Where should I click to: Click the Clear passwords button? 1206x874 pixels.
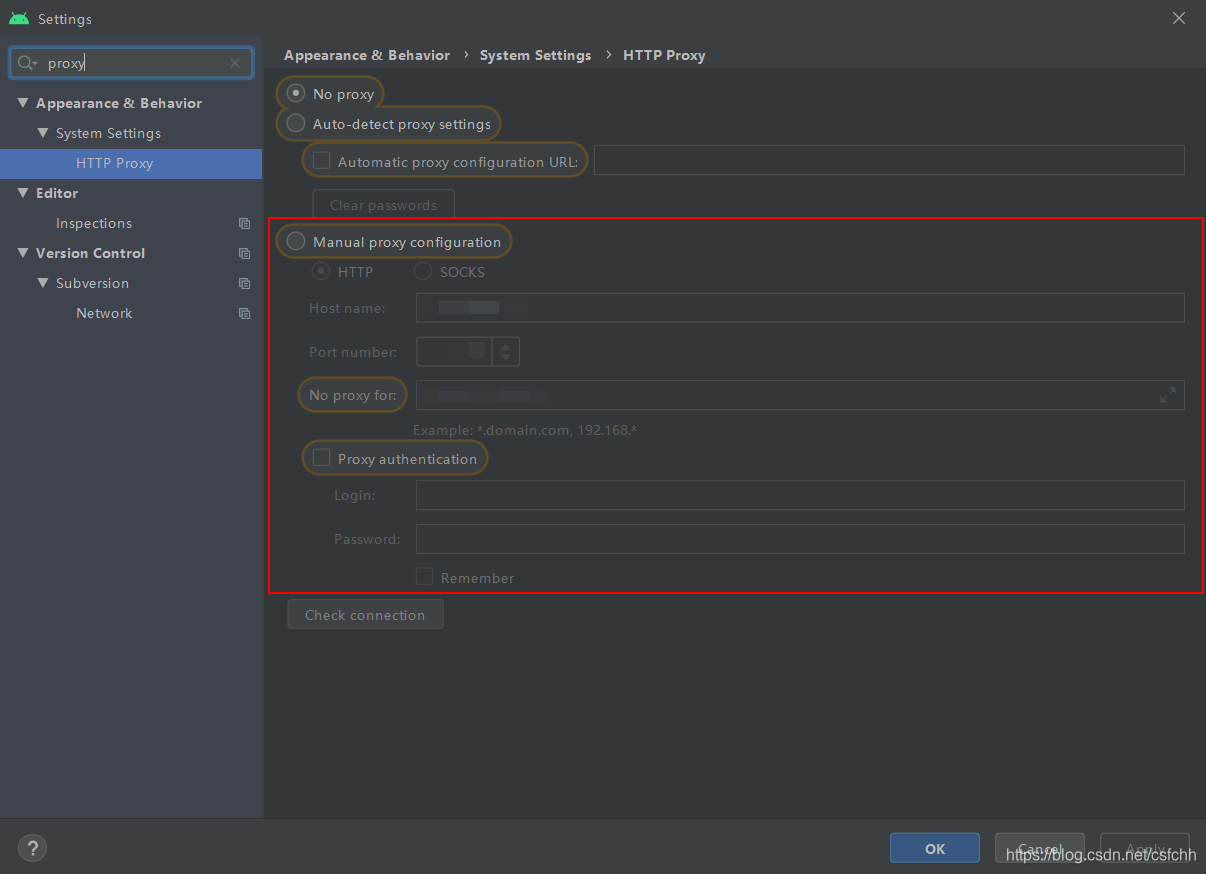383,205
